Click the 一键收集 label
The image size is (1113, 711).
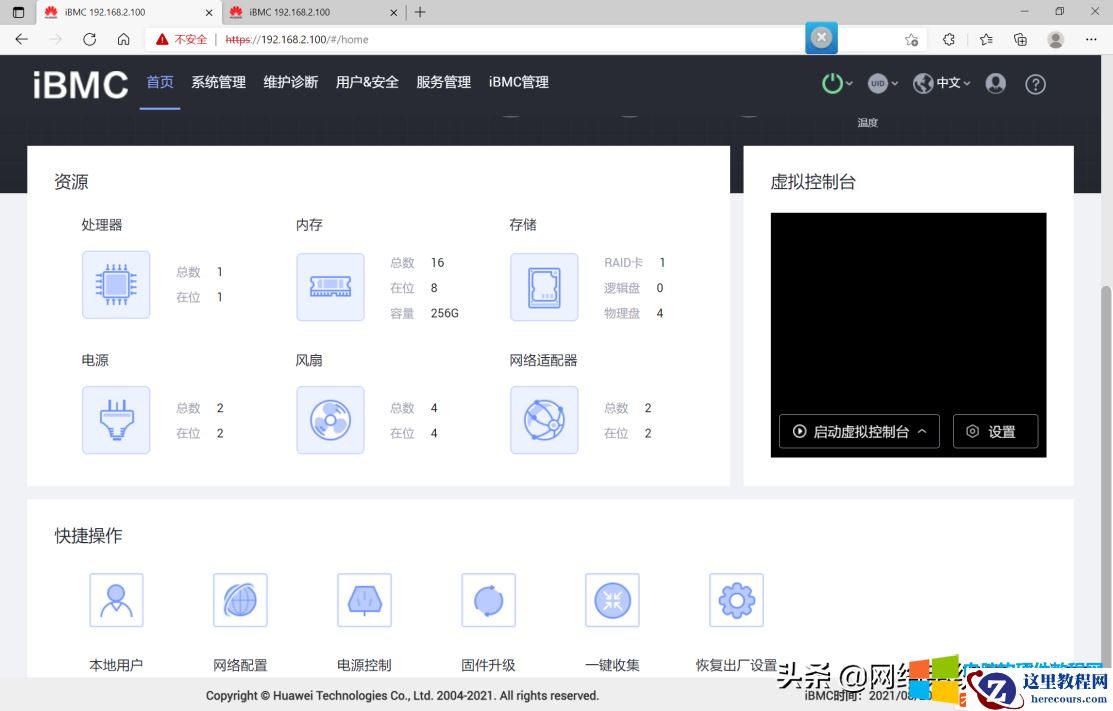612,665
